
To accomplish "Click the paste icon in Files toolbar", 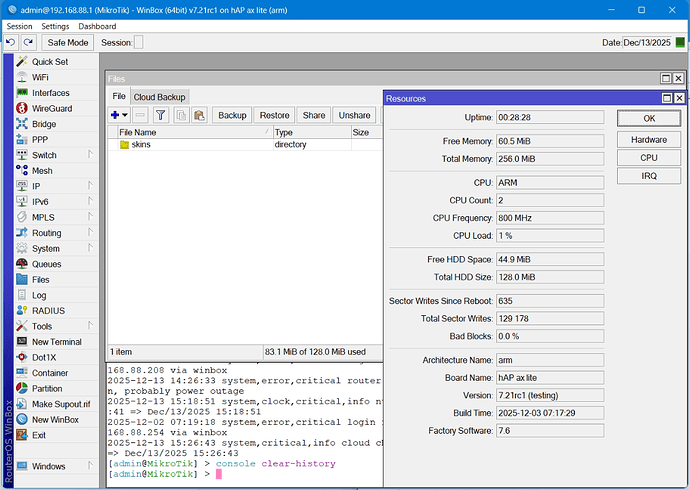I will (x=199, y=115).
